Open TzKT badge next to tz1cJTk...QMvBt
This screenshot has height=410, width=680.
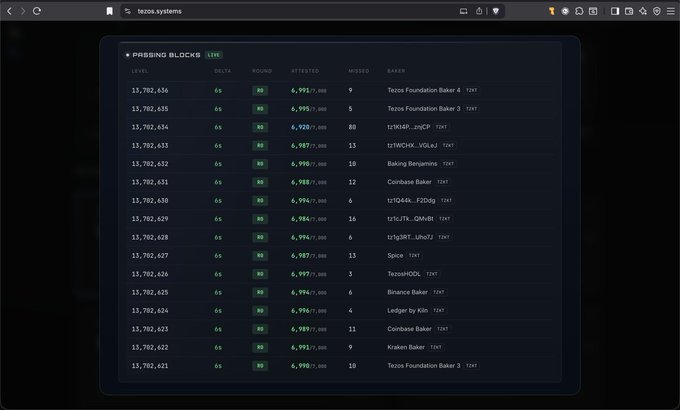click(445, 219)
